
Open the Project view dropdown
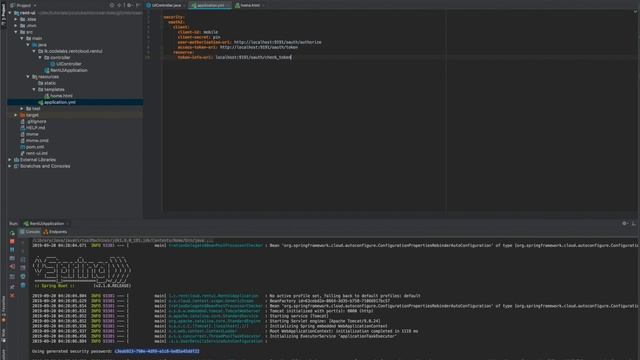[23, 5]
